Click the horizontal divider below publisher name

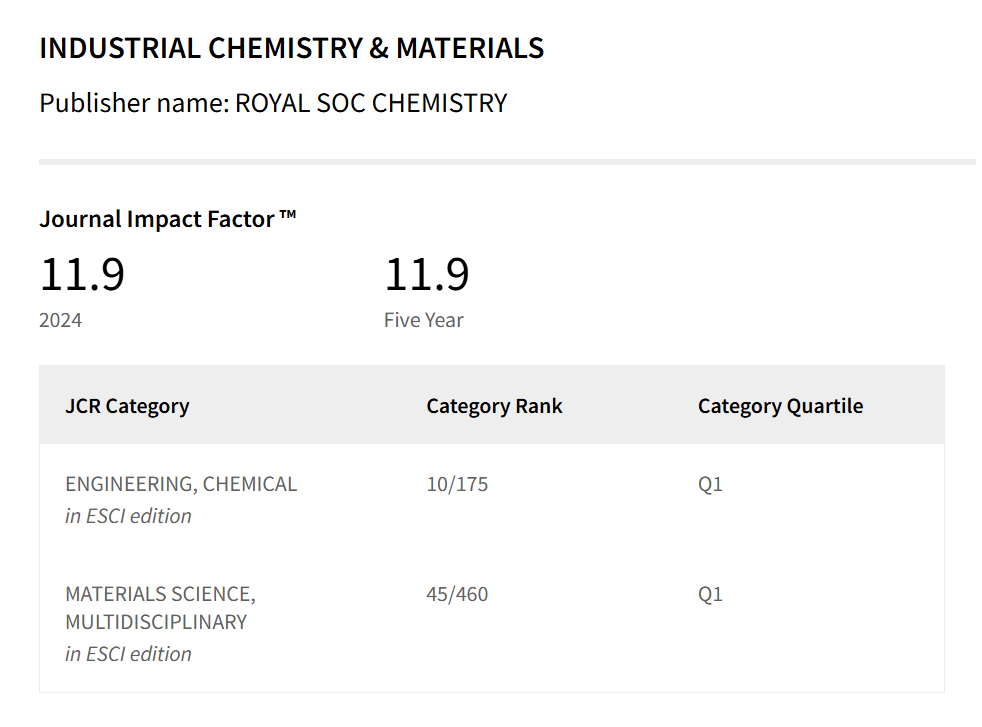[507, 161]
